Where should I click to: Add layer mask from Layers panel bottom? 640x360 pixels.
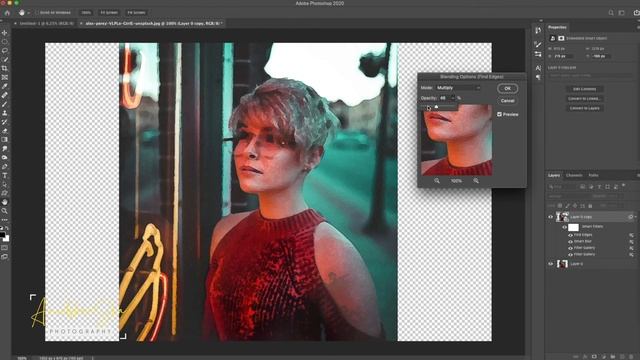click(x=594, y=357)
